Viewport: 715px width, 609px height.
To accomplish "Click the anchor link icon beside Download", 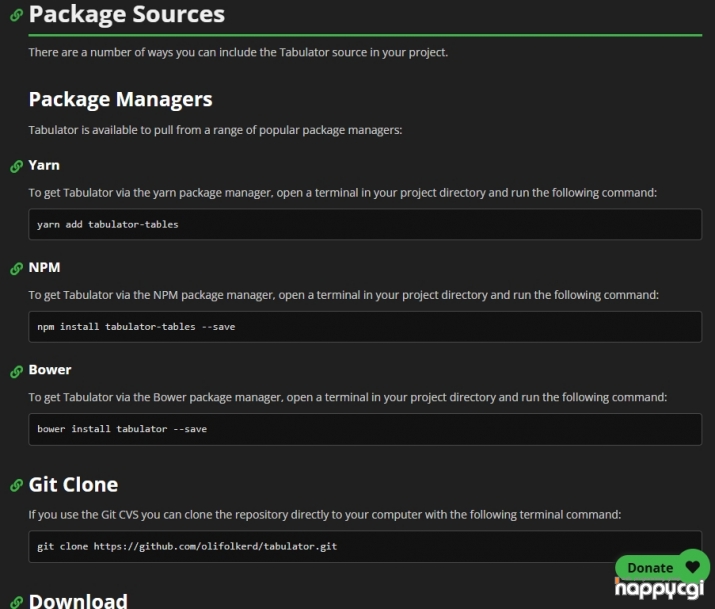I will coord(16,601).
